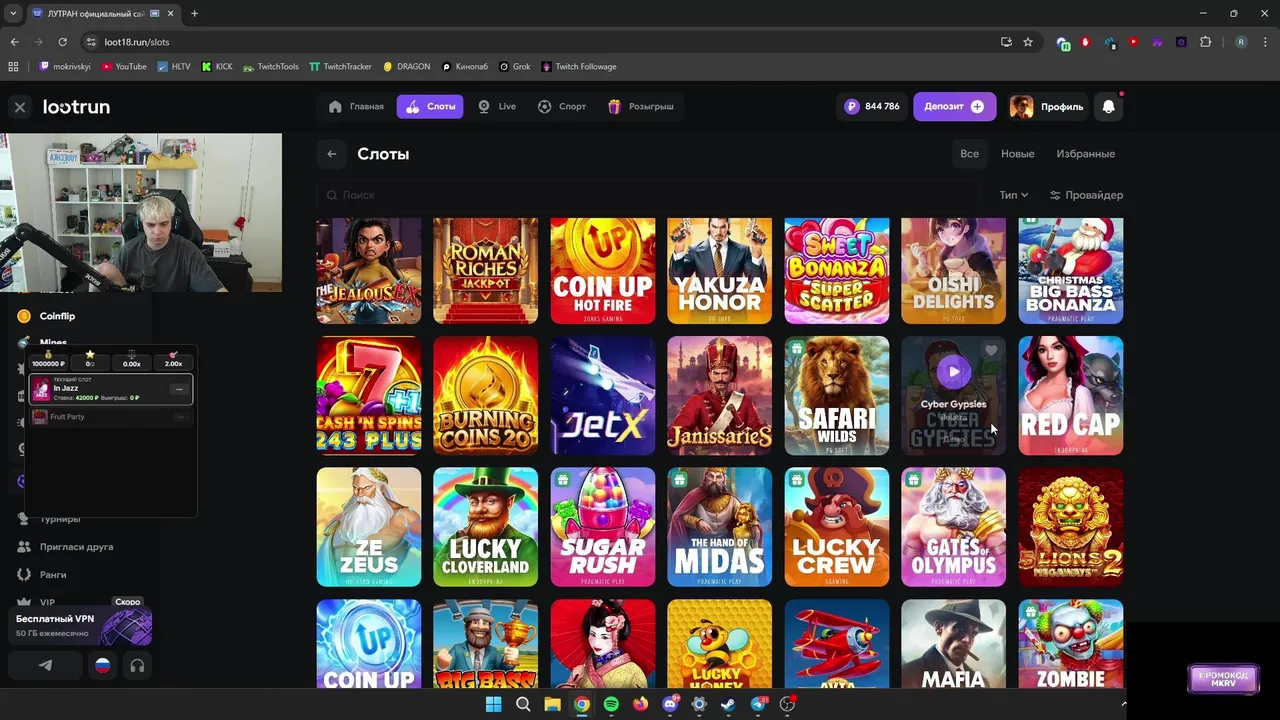Image resolution: width=1280 pixels, height=720 pixels.
Task: Open the Safari Wilds slot
Action: tap(837, 396)
